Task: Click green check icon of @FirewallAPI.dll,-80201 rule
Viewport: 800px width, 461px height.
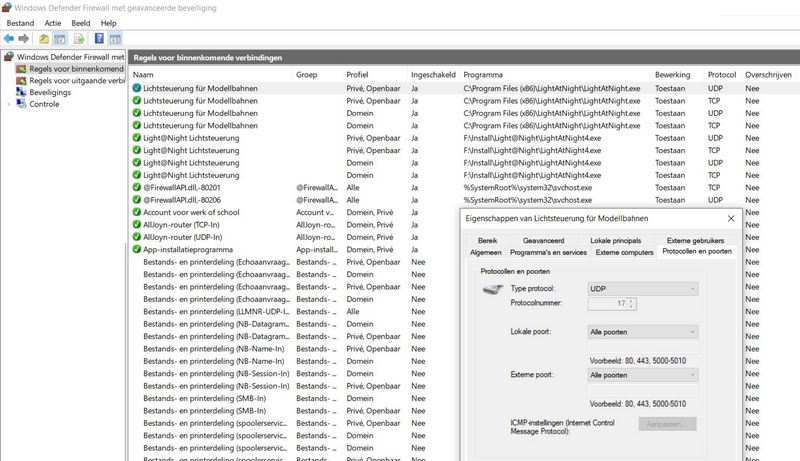Action: (137, 187)
